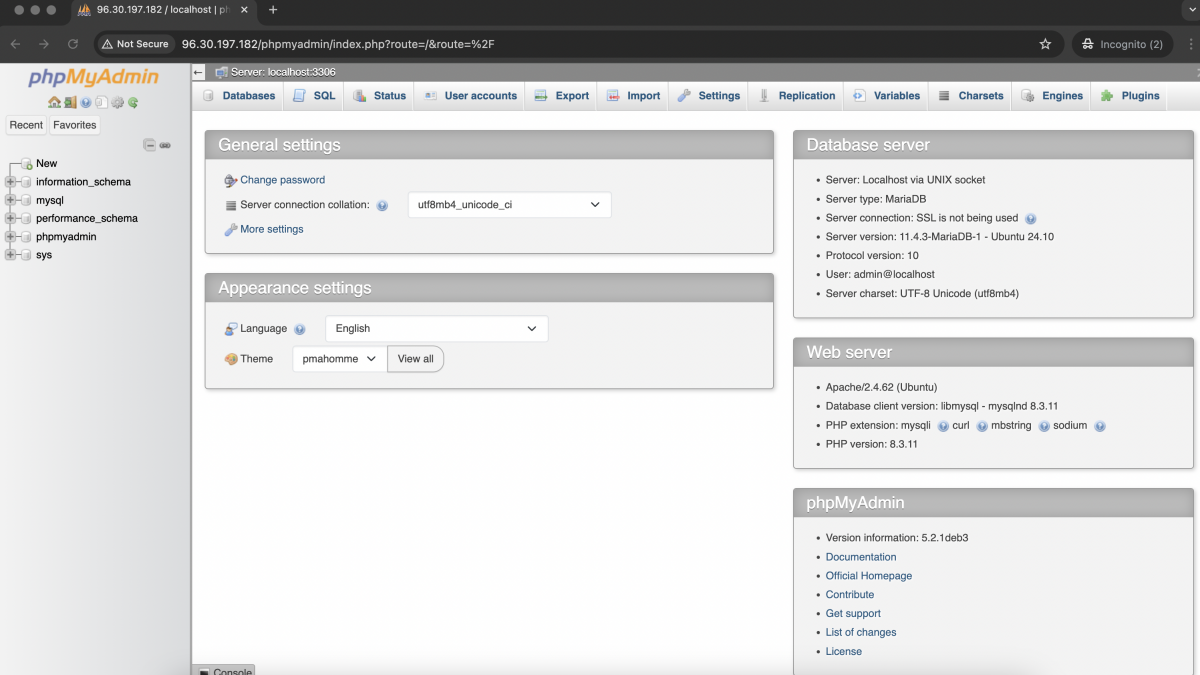The image size is (1200, 675).
Task: Click the help icon next to Language
Action: tap(300, 329)
